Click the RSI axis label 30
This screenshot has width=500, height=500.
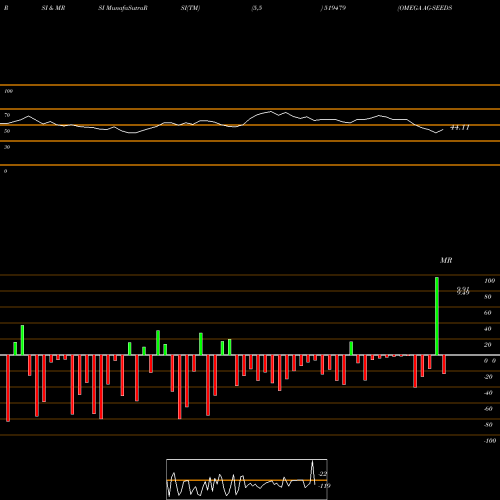[7, 147]
